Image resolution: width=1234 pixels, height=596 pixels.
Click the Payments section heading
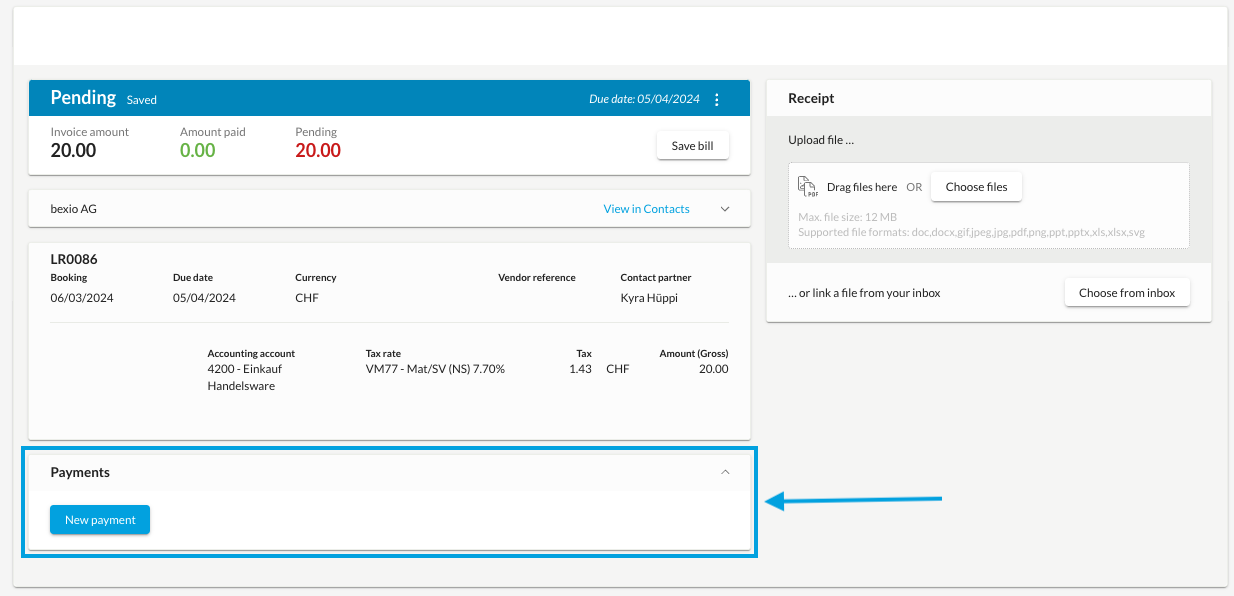click(80, 472)
